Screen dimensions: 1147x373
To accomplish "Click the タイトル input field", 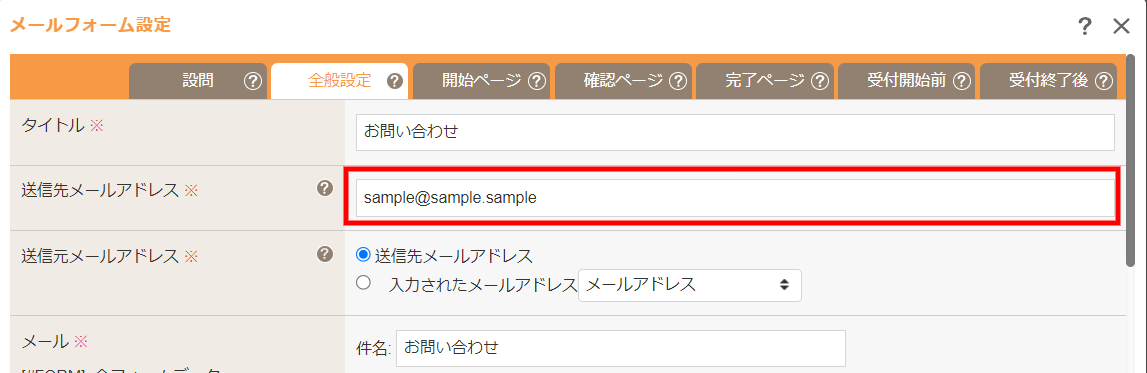I will point(735,132).
